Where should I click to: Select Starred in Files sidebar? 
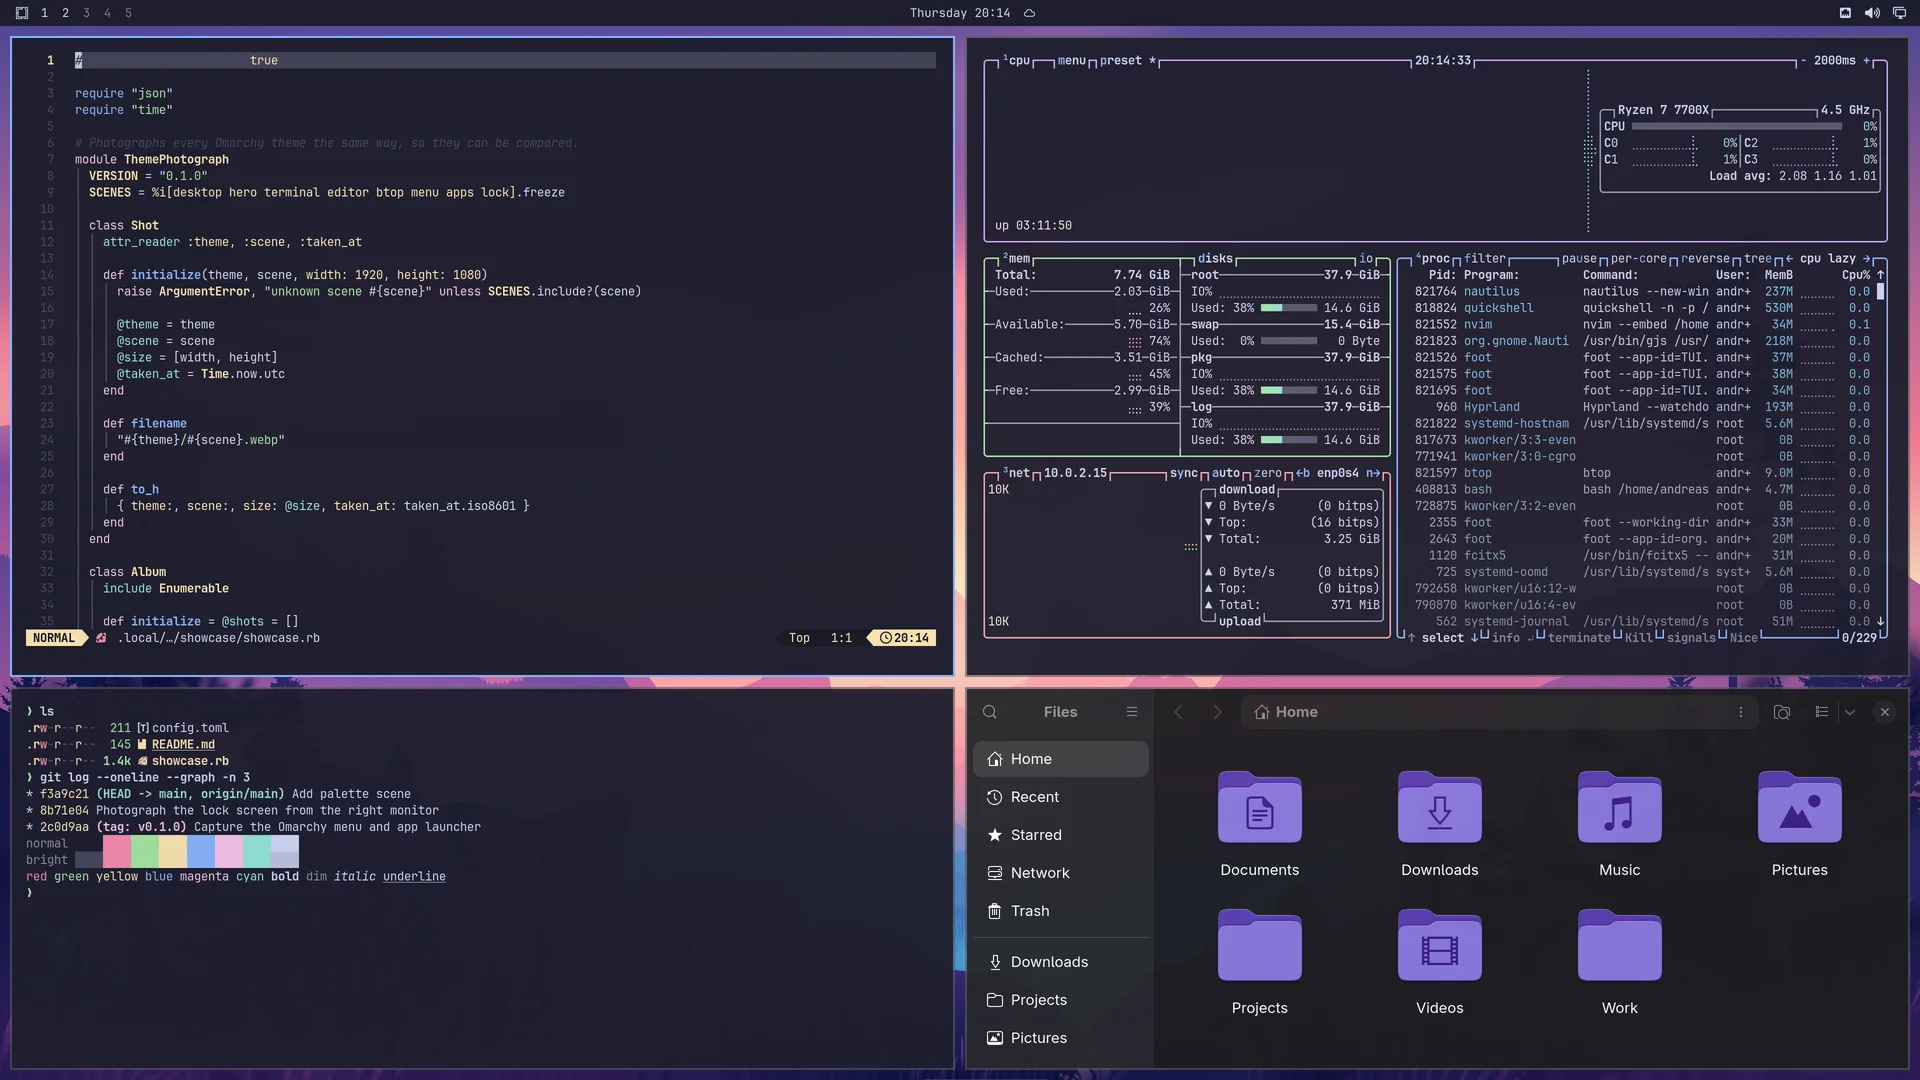point(1061,835)
